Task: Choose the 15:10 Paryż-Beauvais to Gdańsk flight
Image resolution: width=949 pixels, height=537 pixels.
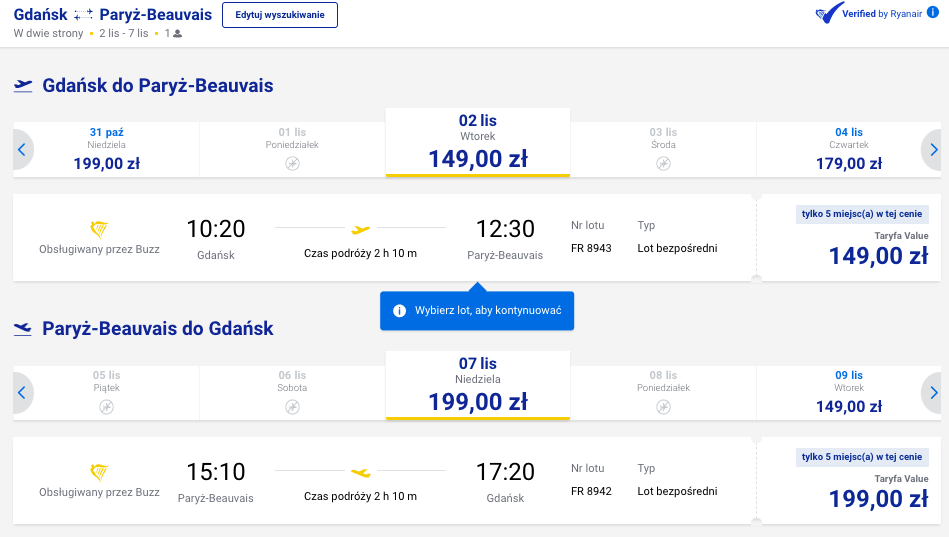Action: click(384, 481)
